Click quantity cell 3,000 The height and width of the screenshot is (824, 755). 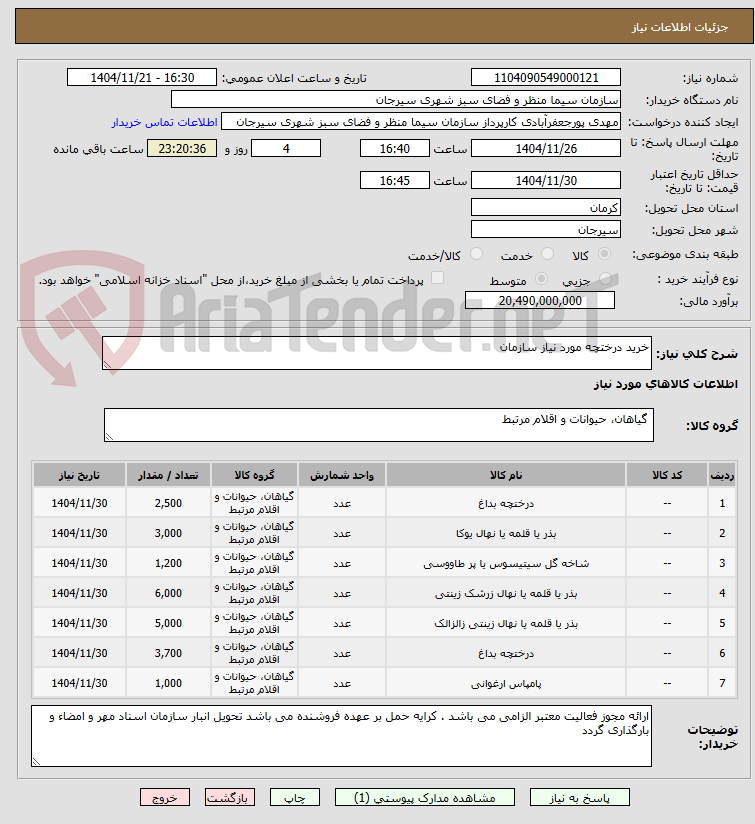coord(168,533)
